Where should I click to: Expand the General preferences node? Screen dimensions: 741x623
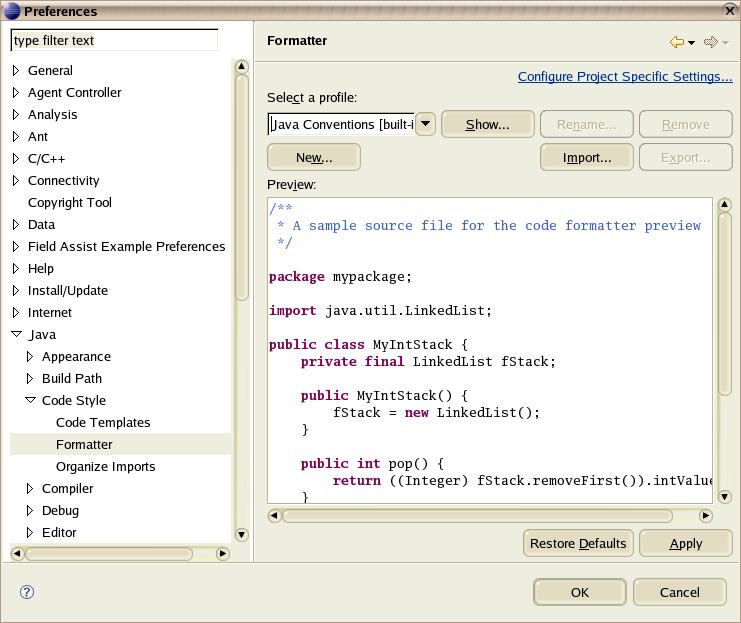tap(16, 71)
